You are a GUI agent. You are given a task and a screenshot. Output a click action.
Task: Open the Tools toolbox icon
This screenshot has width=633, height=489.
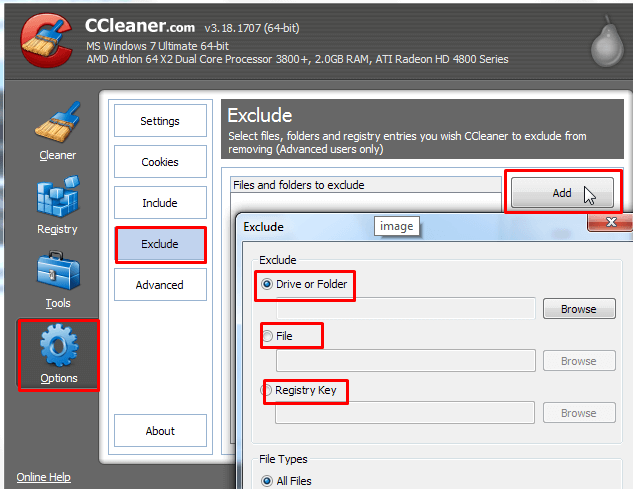coord(58,271)
